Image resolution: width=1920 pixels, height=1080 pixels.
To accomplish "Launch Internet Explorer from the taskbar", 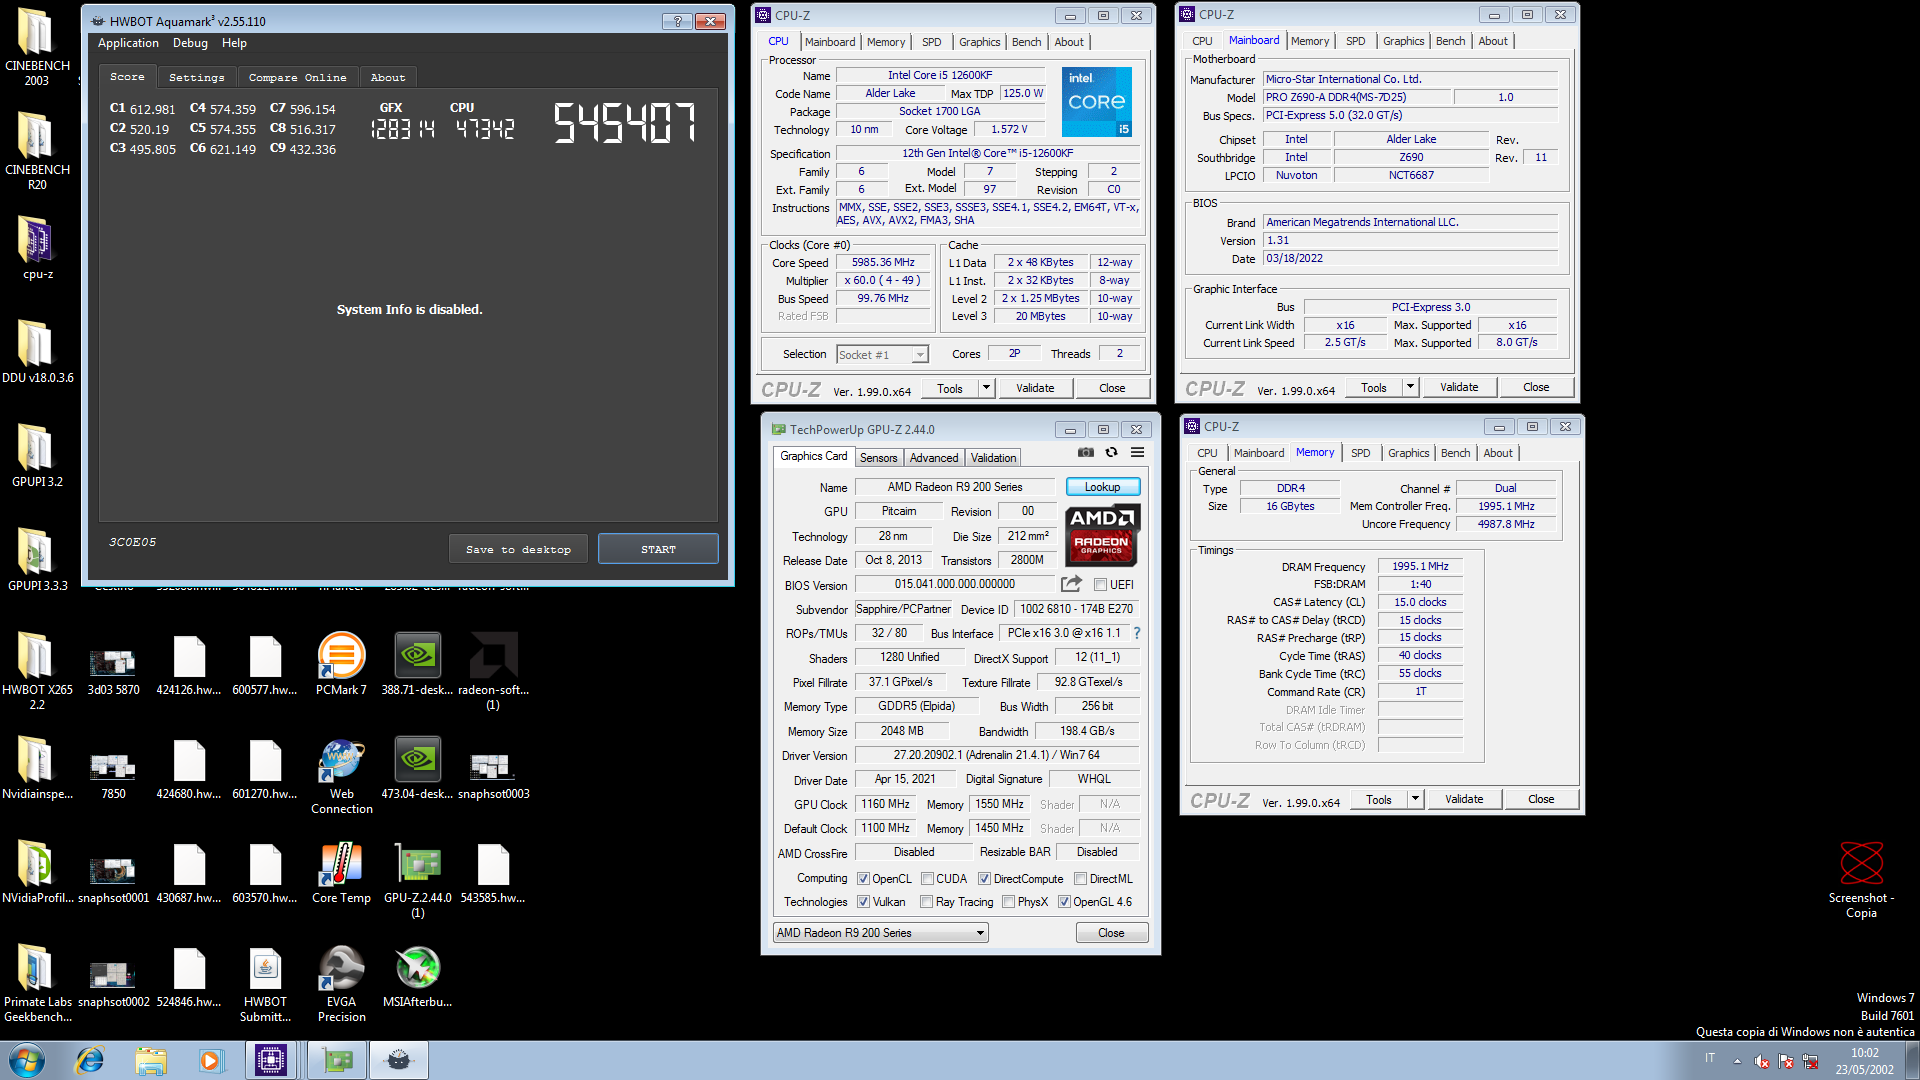I will [x=90, y=1060].
